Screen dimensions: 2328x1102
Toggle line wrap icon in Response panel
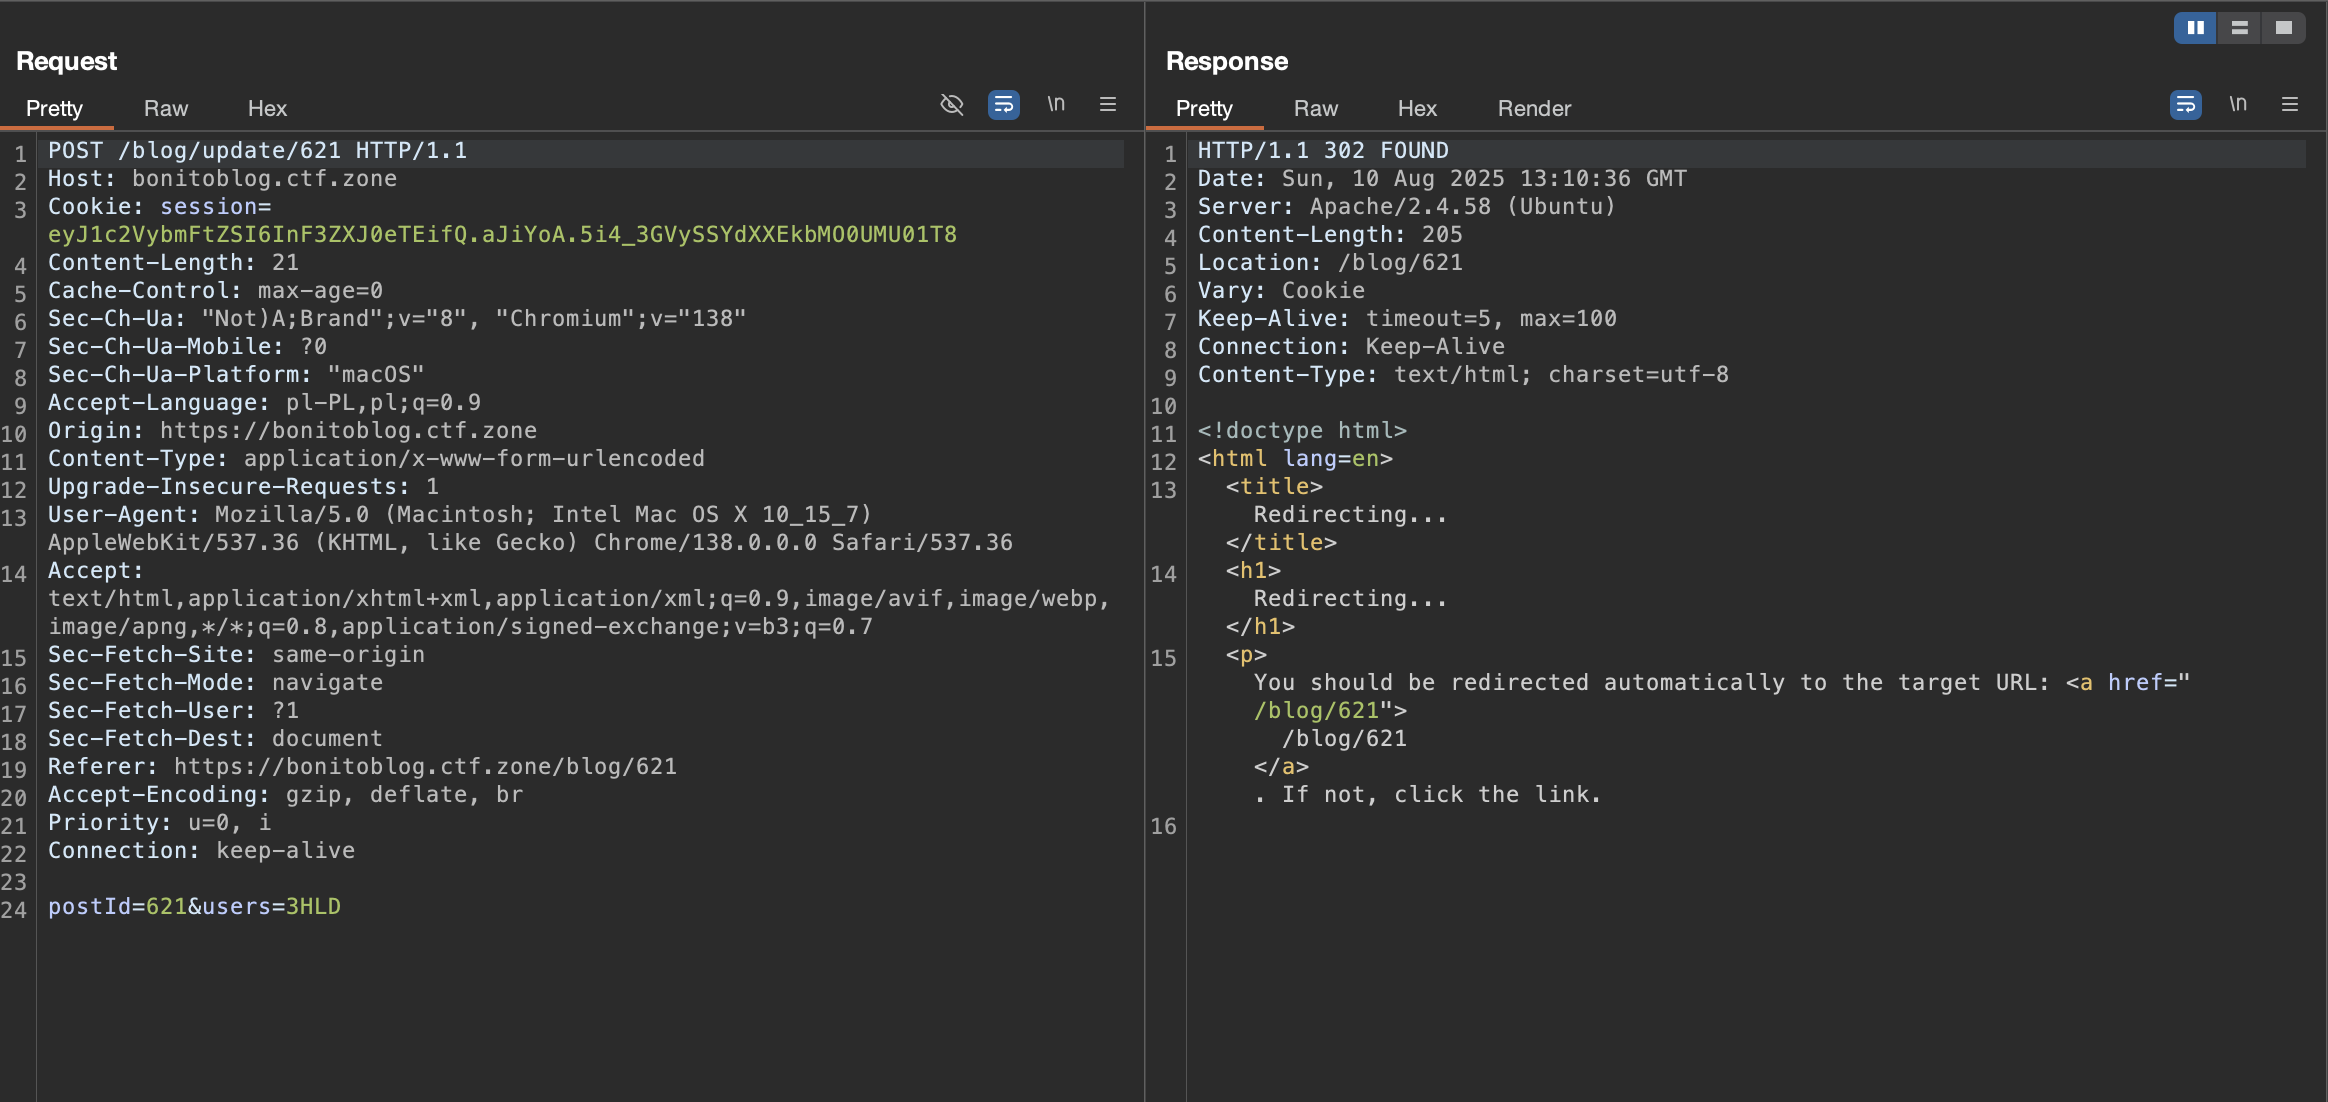click(2185, 104)
